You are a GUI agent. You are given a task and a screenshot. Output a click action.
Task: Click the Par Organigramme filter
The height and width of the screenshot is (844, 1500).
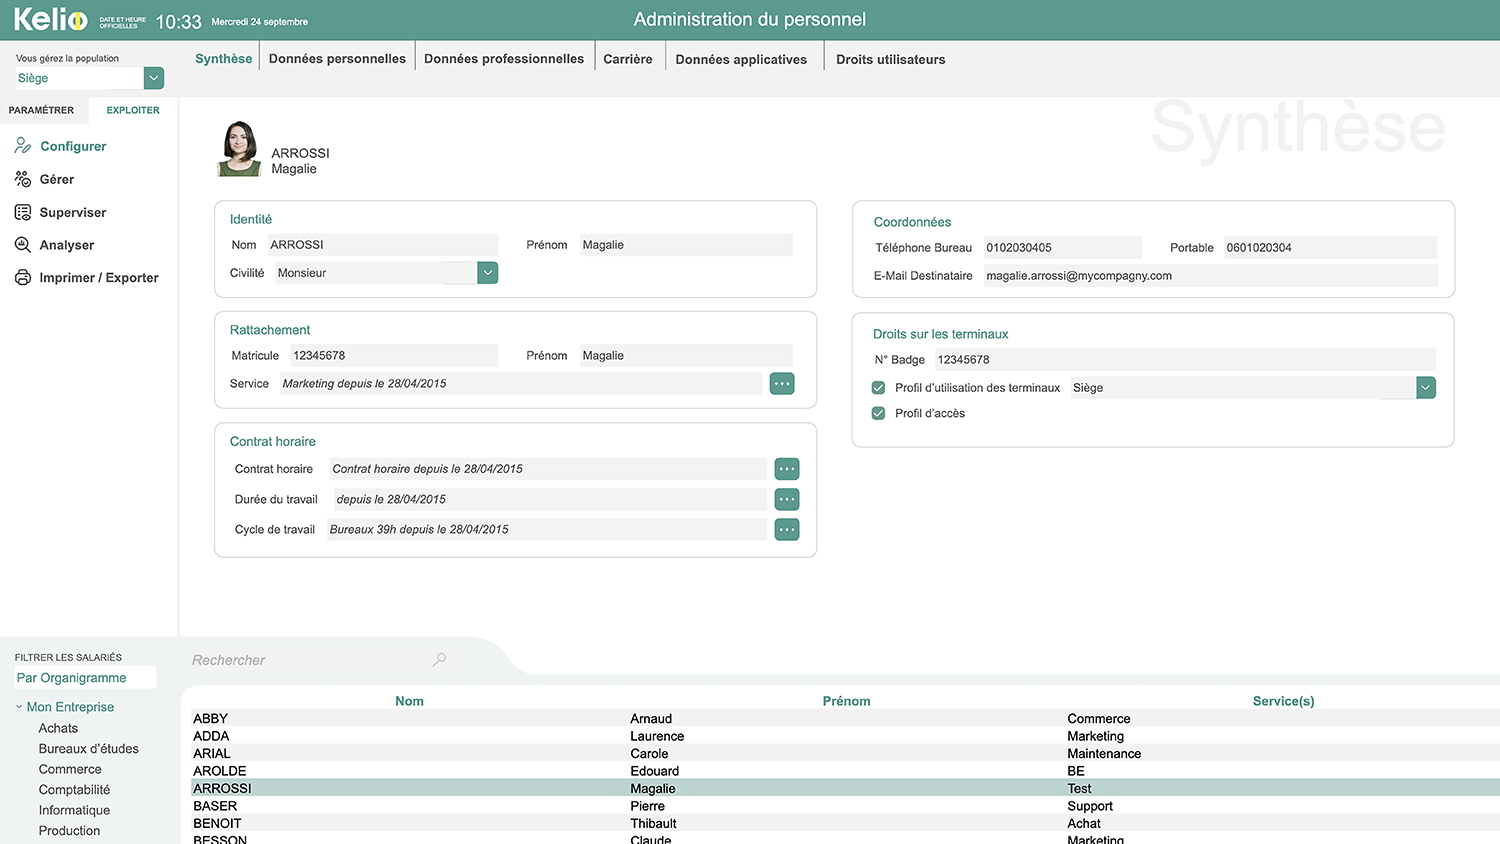point(73,677)
